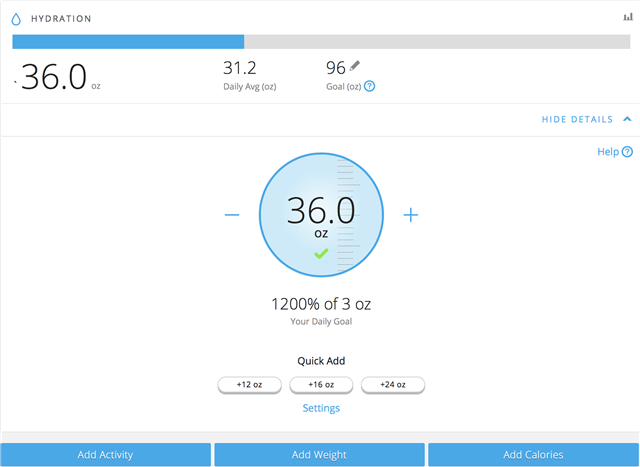Quick add +16 oz
The width and height of the screenshot is (640, 467).
(x=321, y=384)
